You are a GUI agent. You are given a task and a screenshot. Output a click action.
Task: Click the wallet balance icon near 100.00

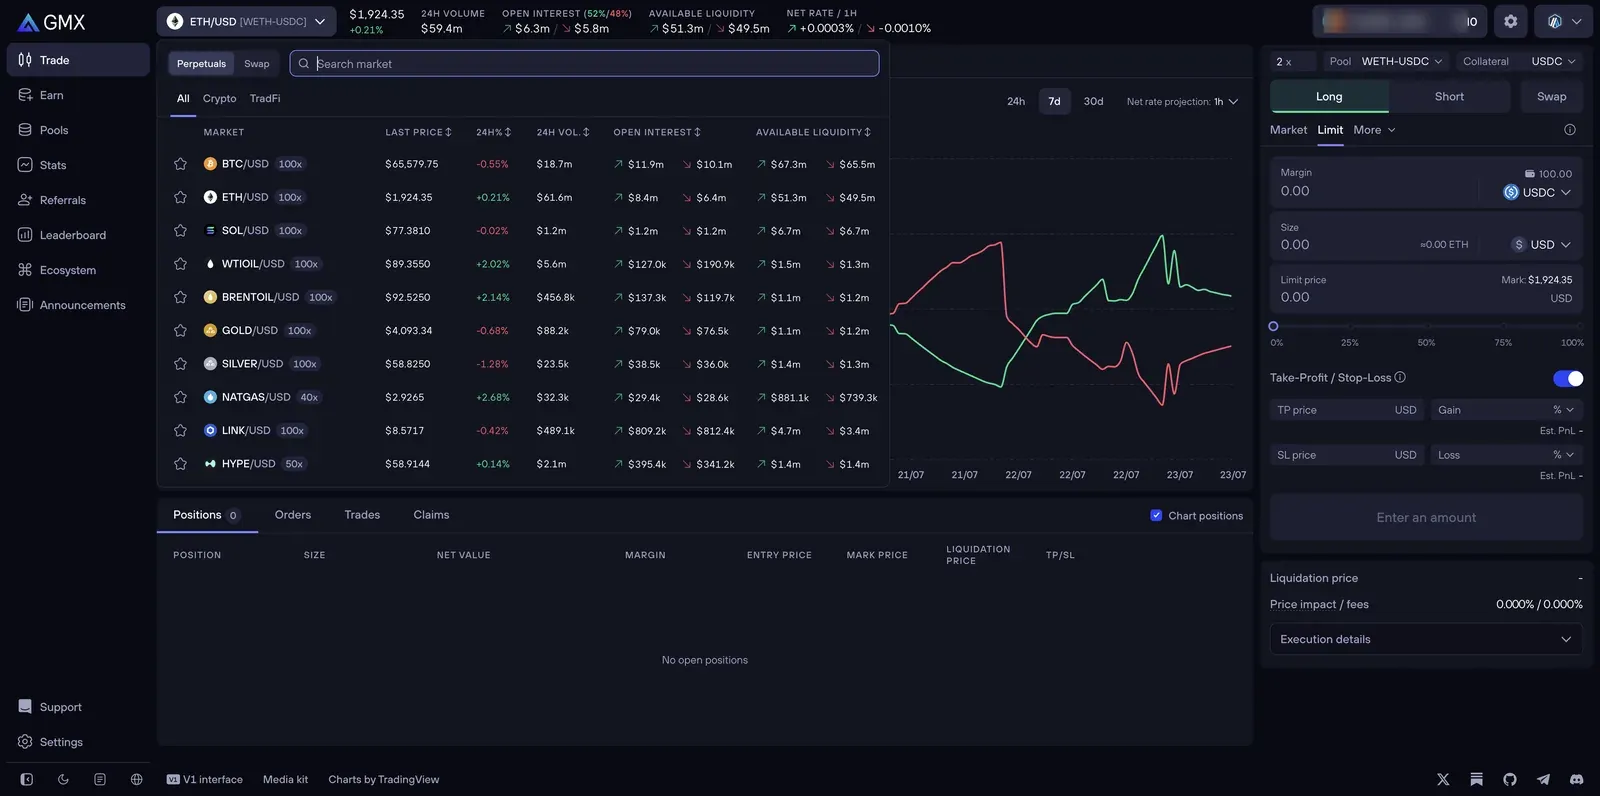[x=1530, y=174]
